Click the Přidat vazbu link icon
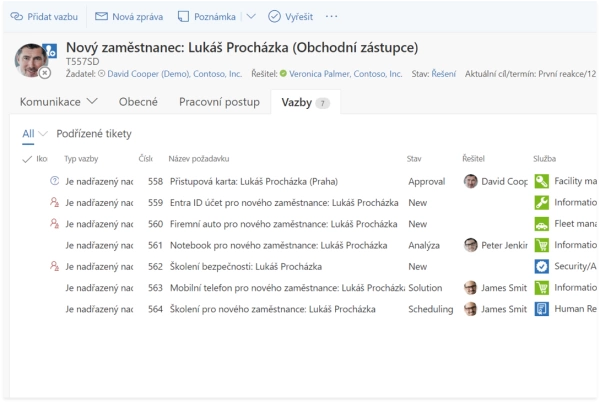The height and width of the screenshot is (403, 600). [16, 16]
